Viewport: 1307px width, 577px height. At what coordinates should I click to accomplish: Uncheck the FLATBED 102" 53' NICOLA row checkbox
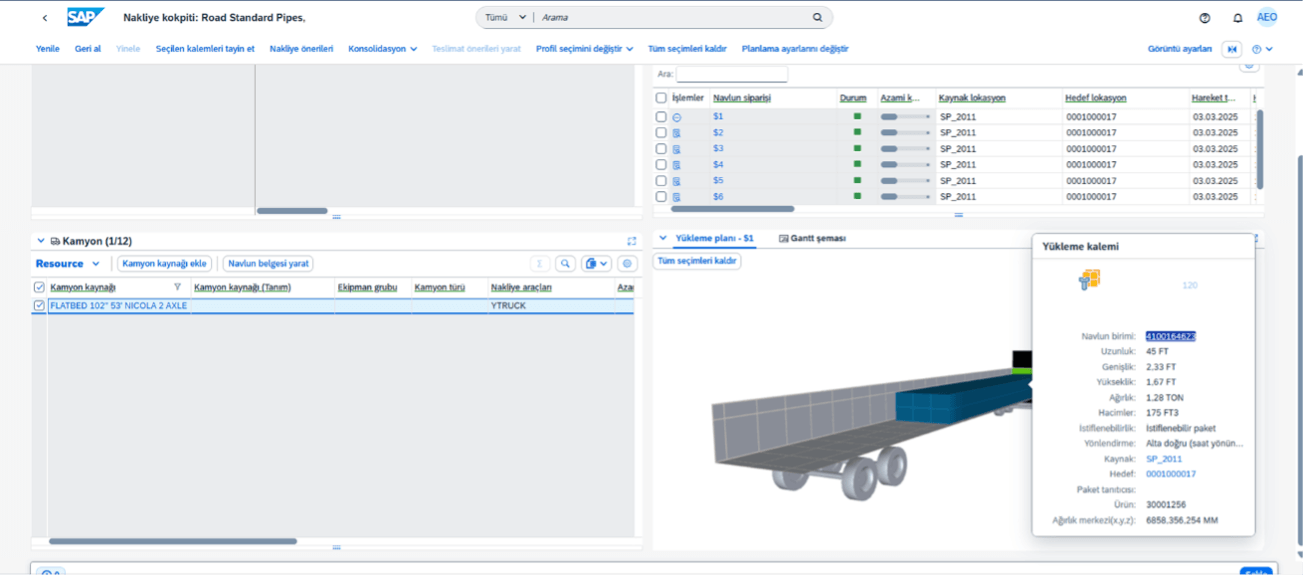[39, 306]
